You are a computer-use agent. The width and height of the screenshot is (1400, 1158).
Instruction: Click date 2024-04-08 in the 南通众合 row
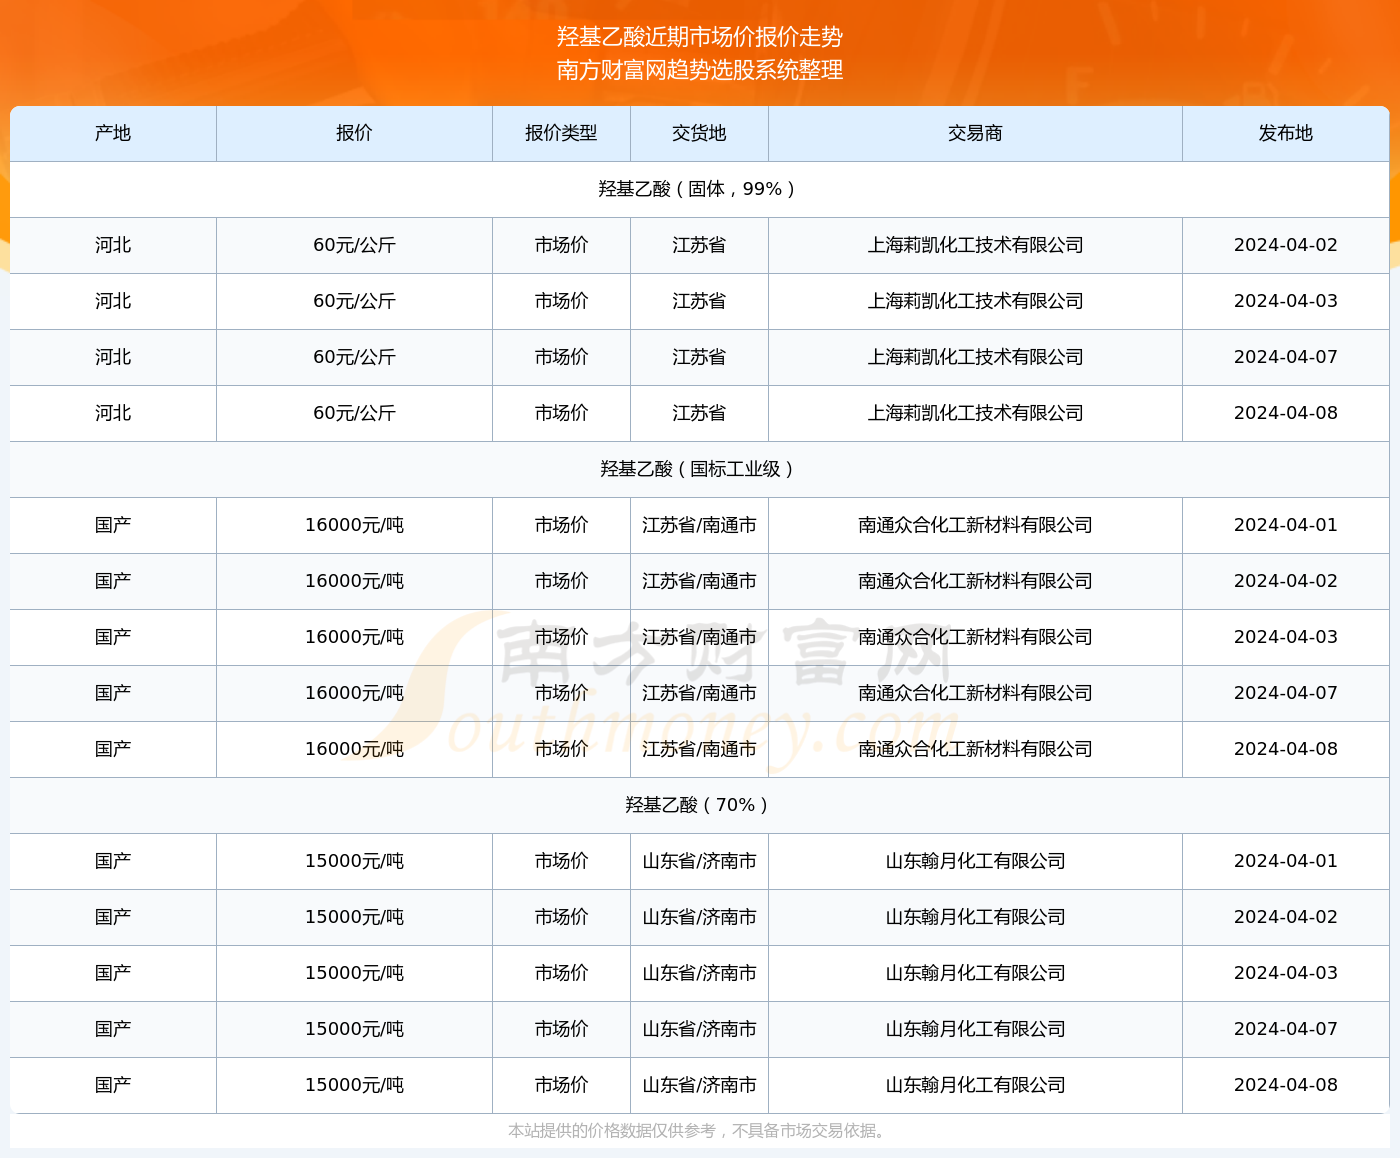point(1285,749)
